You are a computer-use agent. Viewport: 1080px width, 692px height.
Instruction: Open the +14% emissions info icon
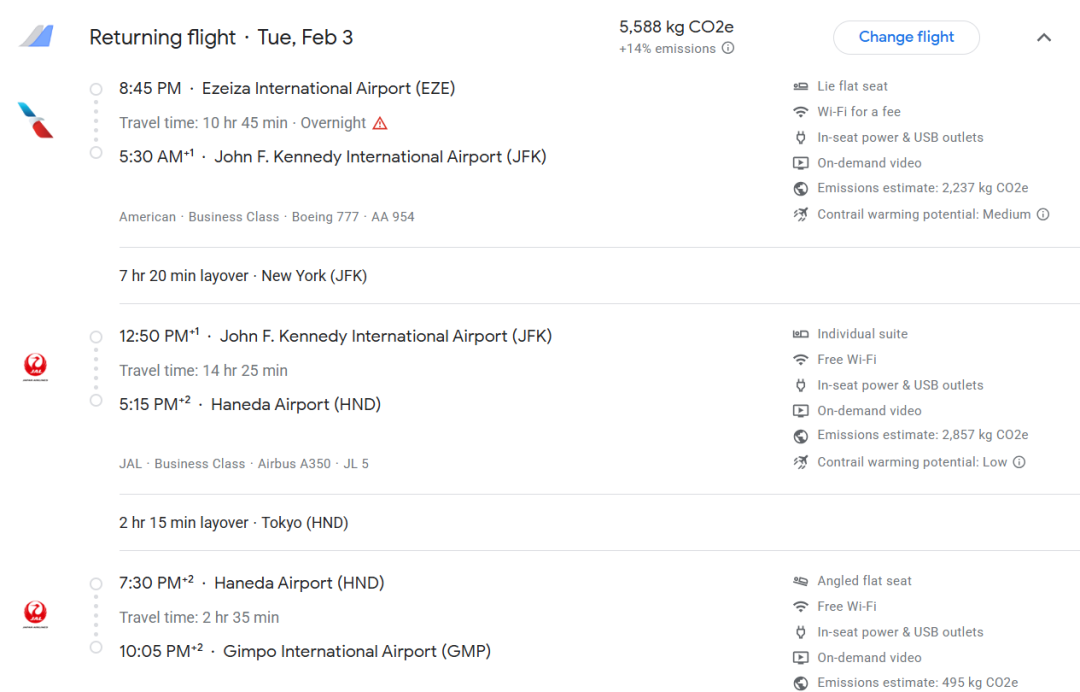pyautogui.click(x=728, y=48)
